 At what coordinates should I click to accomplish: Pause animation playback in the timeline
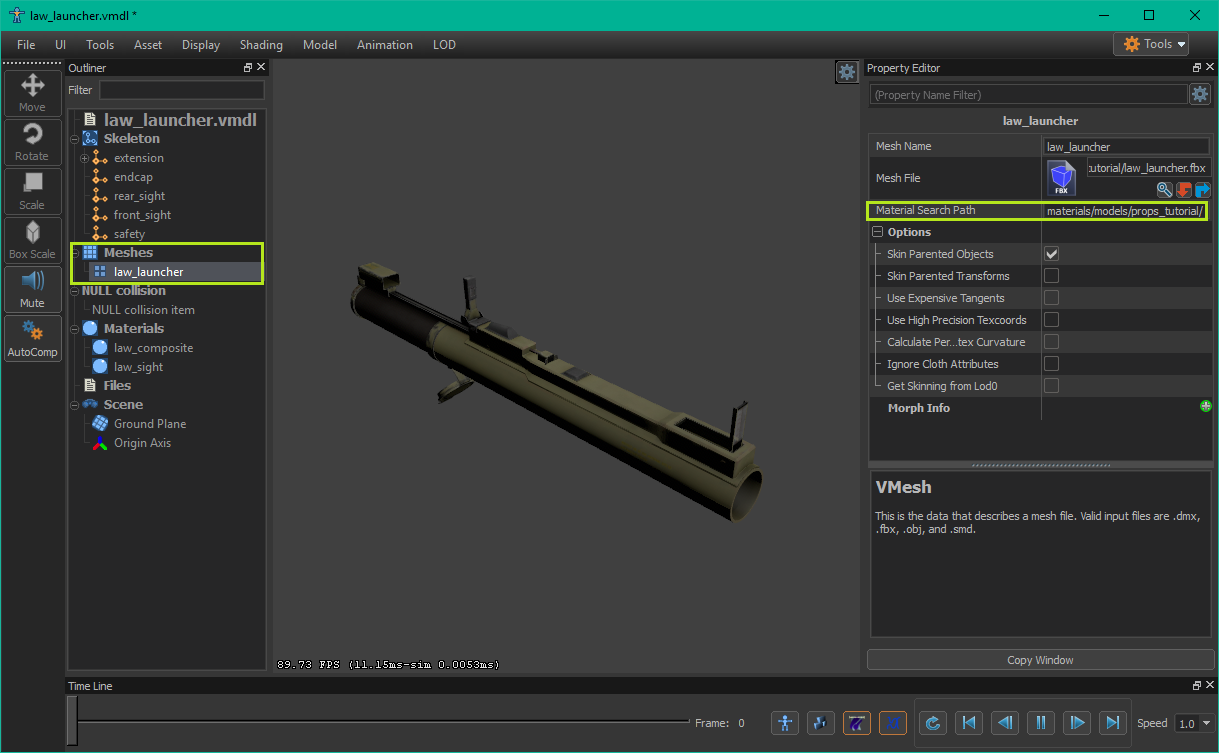click(1040, 723)
